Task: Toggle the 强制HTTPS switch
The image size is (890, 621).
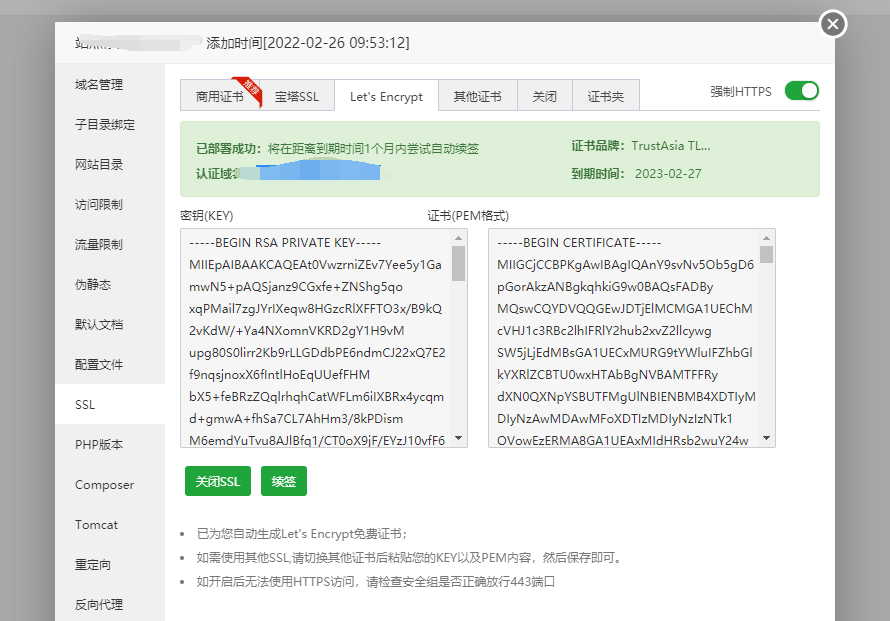Action: click(801, 91)
